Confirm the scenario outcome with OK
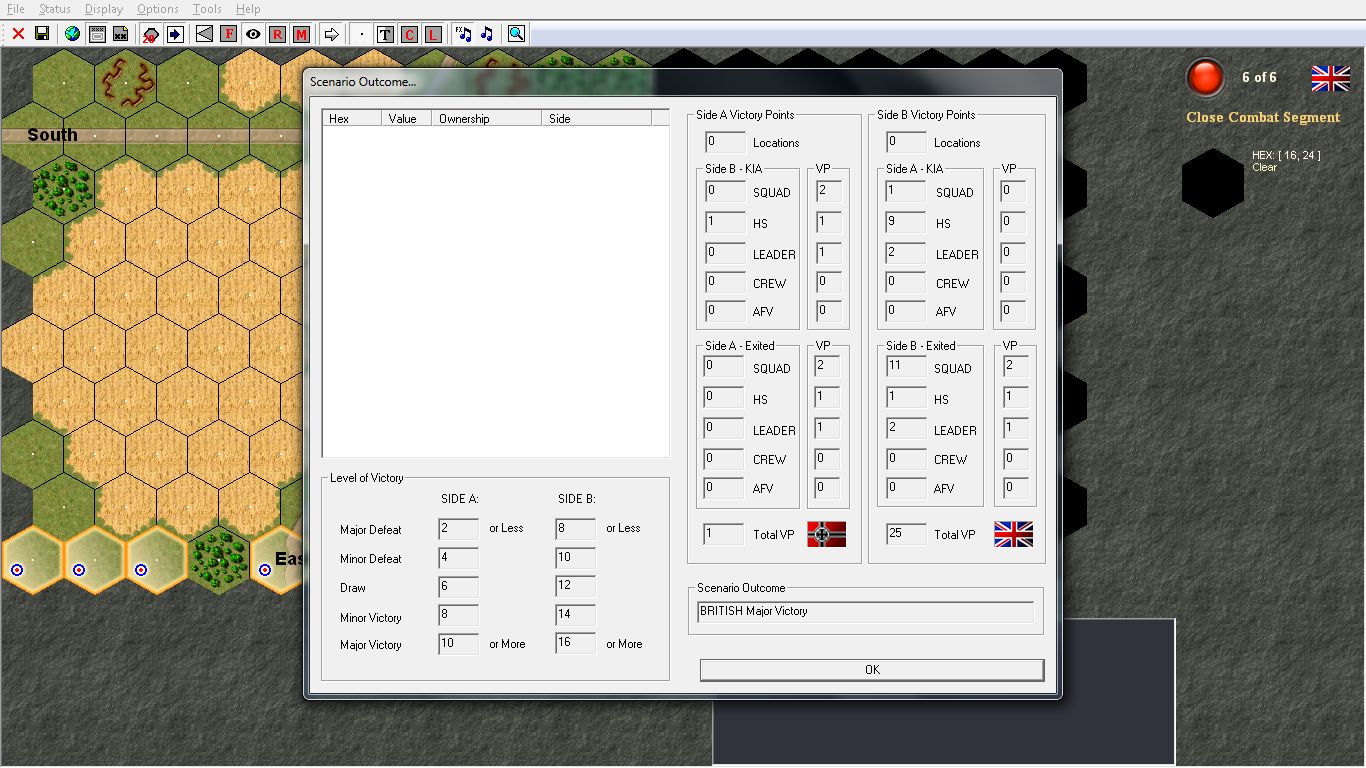Image resolution: width=1366 pixels, height=768 pixels. click(872, 670)
